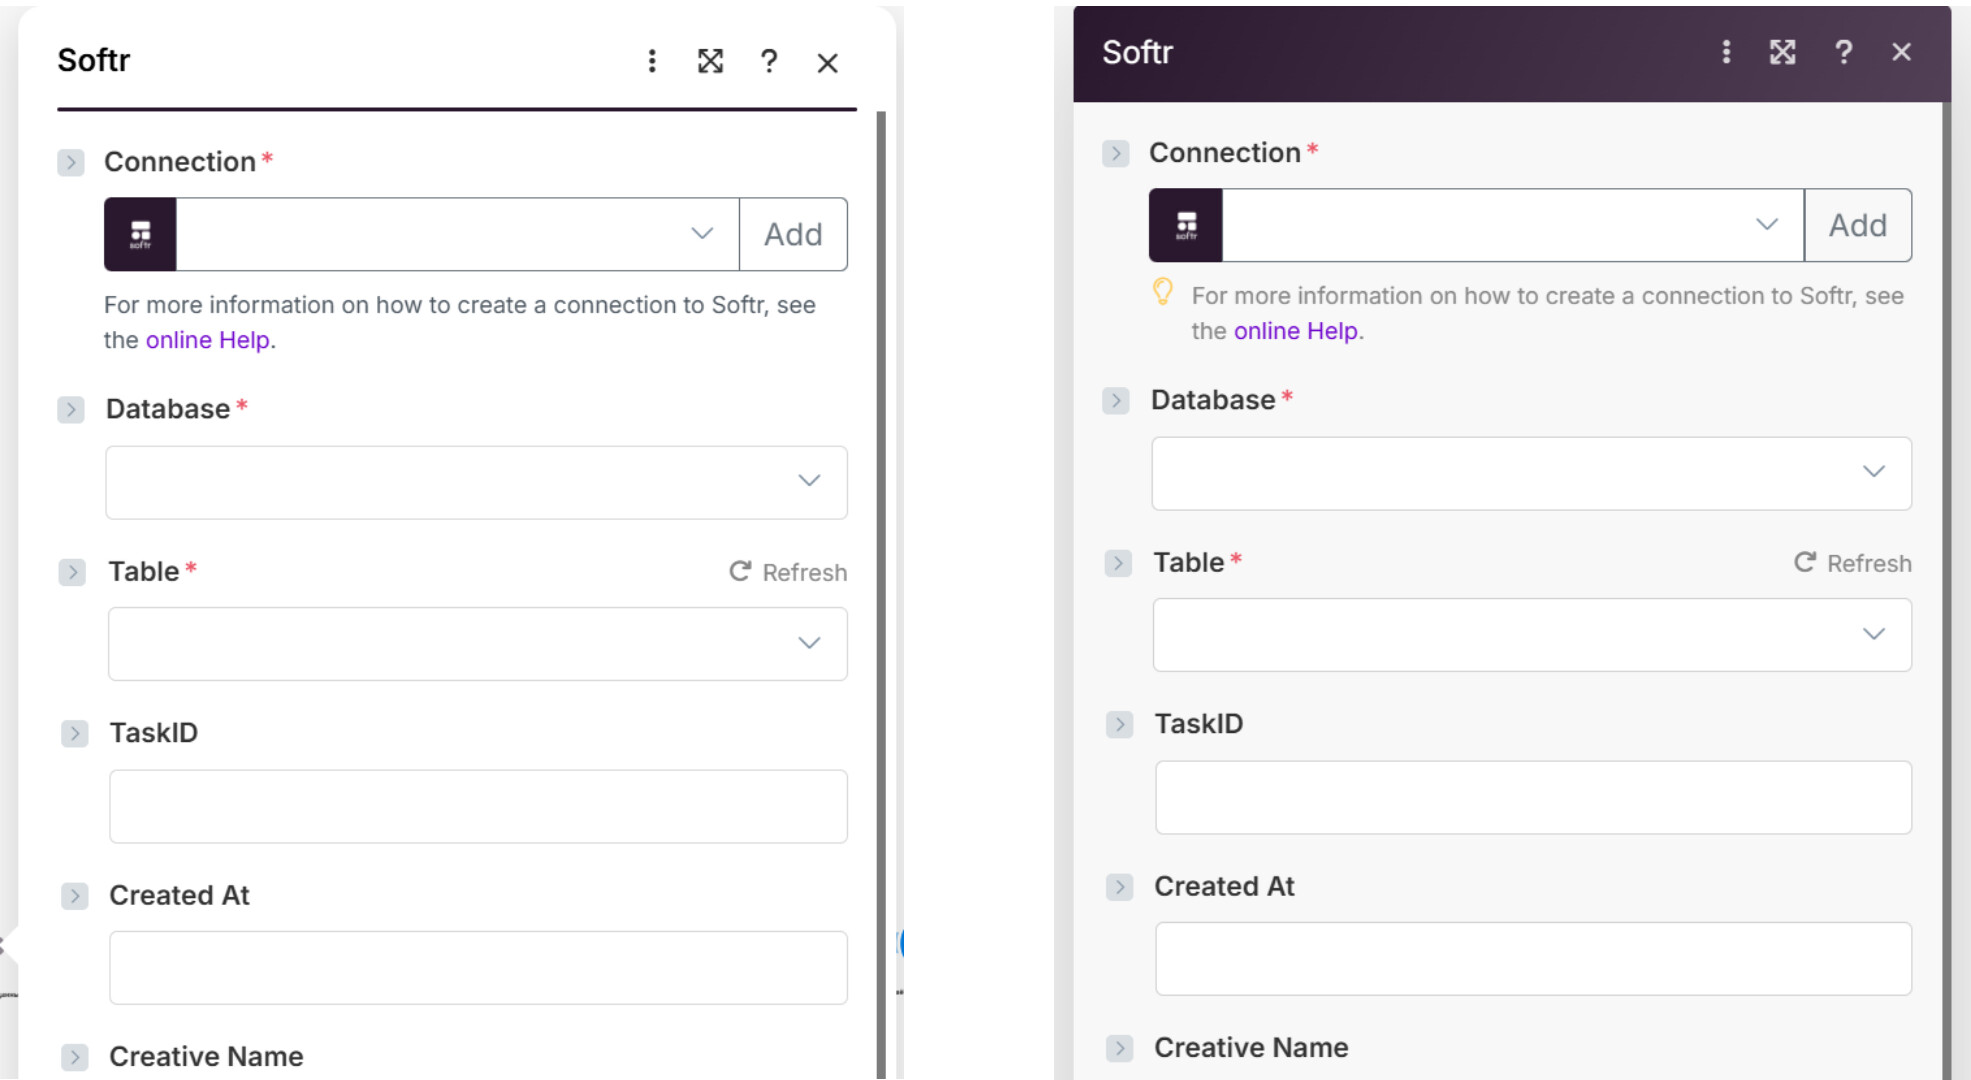Open Table dropdown in right panel
The height and width of the screenshot is (1080, 1971).
(x=1531, y=635)
